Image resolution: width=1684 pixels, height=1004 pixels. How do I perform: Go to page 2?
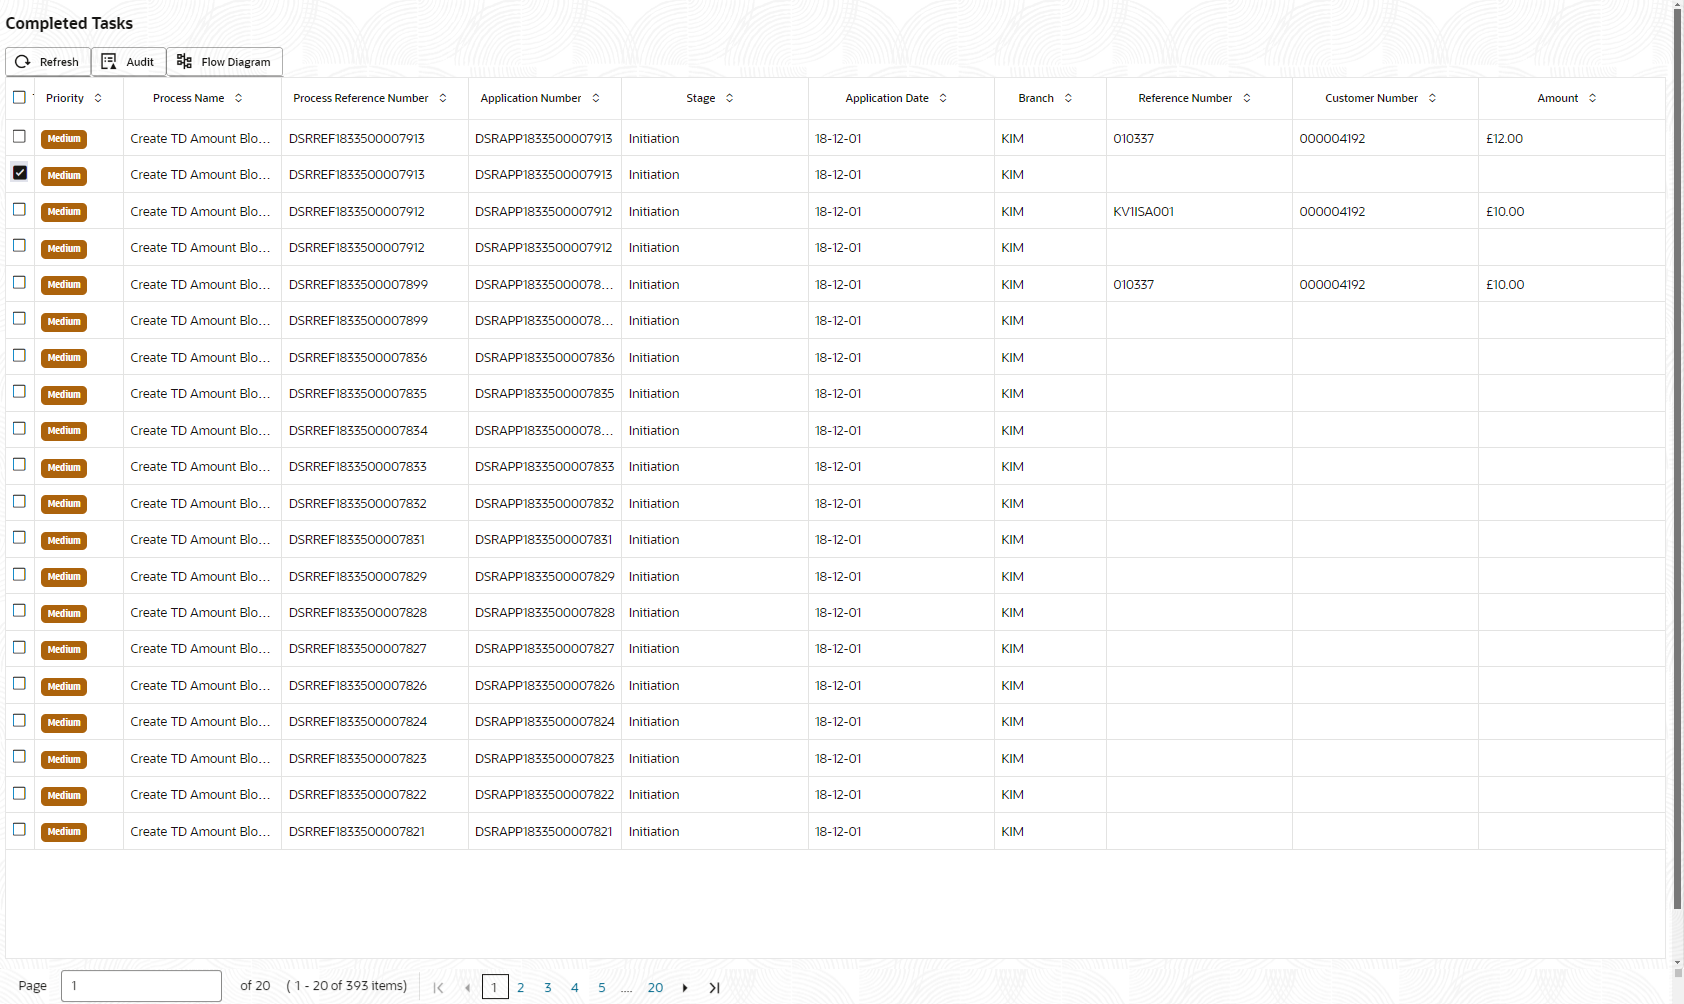click(520, 987)
